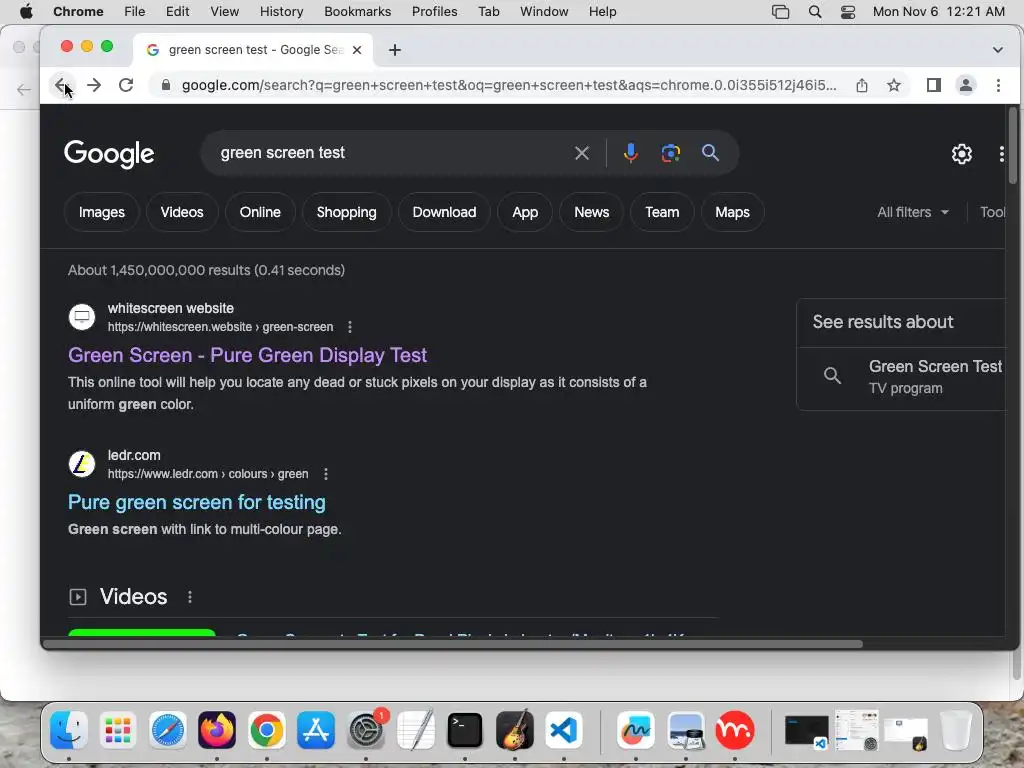
Task: Open Launchpad from the Dock
Action: [118, 730]
